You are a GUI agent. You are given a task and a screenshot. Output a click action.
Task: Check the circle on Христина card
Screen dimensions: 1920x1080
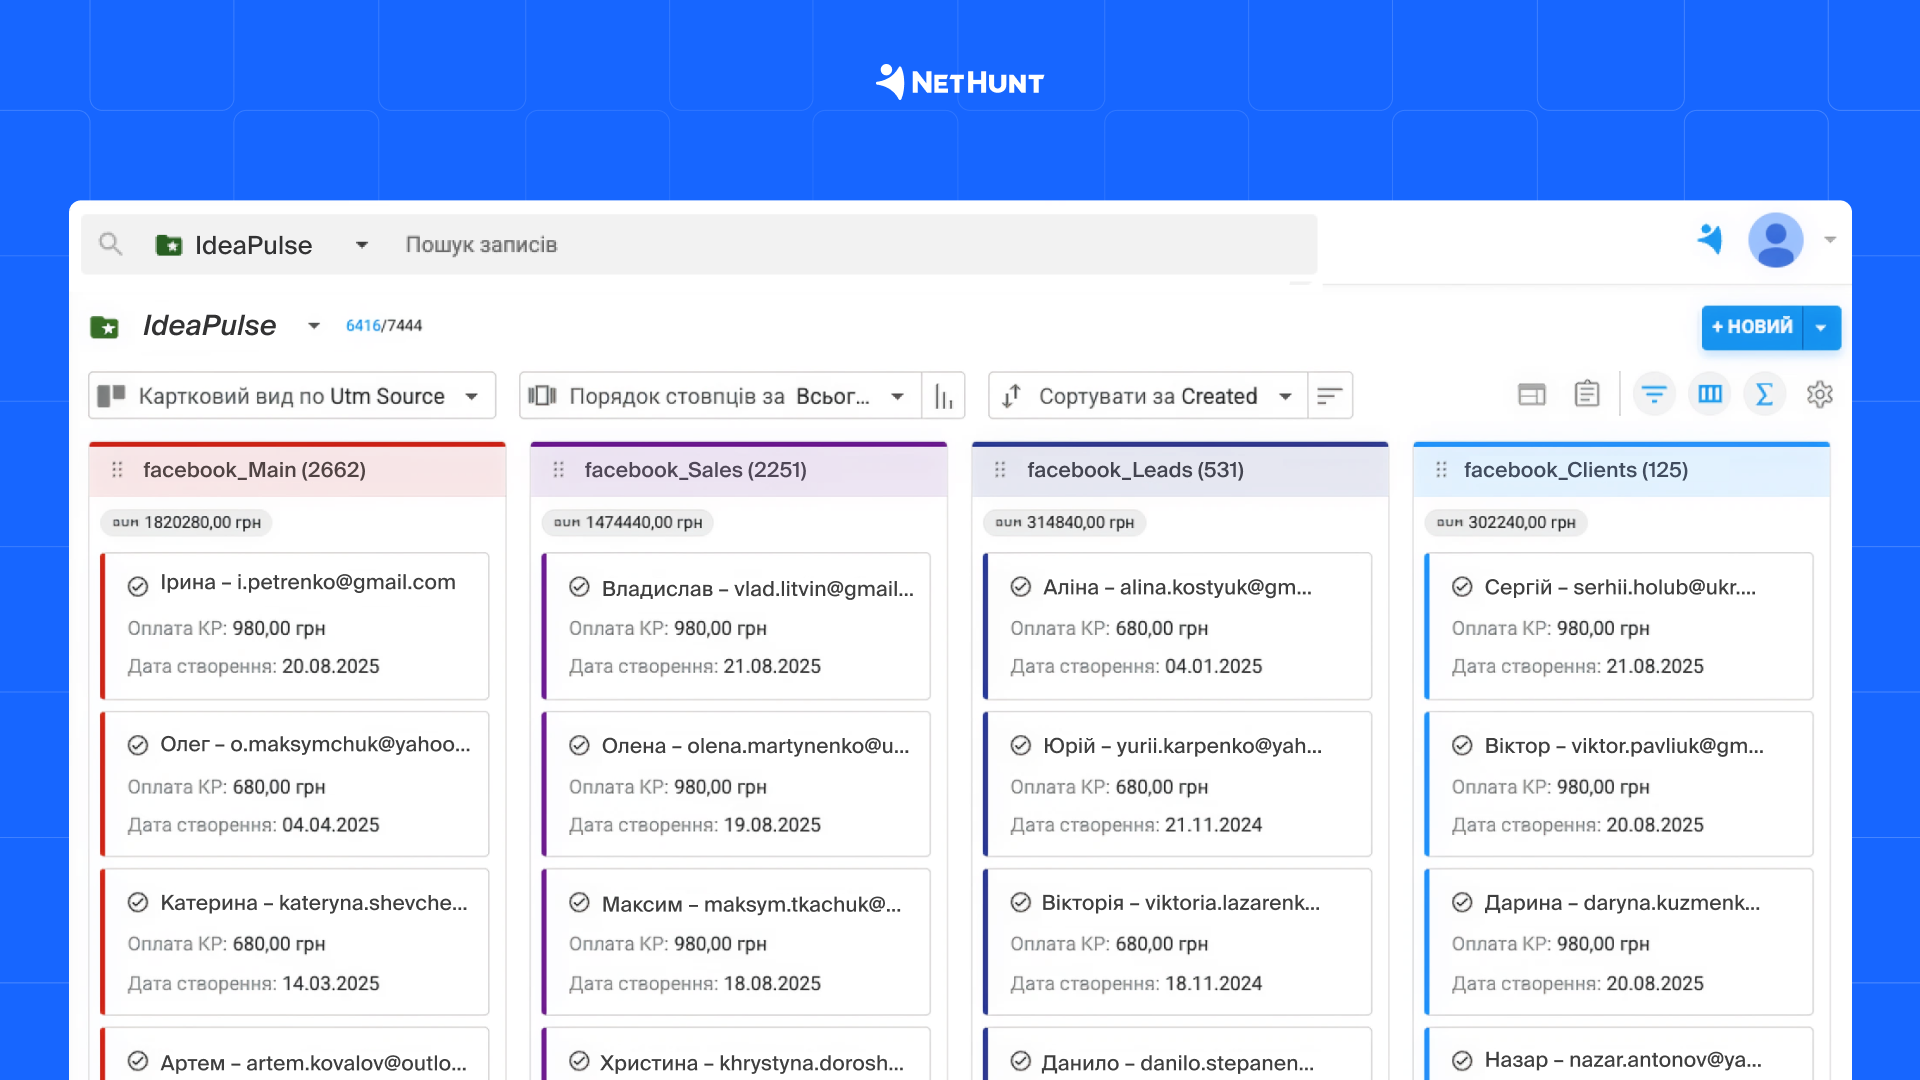[x=579, y=1061]
